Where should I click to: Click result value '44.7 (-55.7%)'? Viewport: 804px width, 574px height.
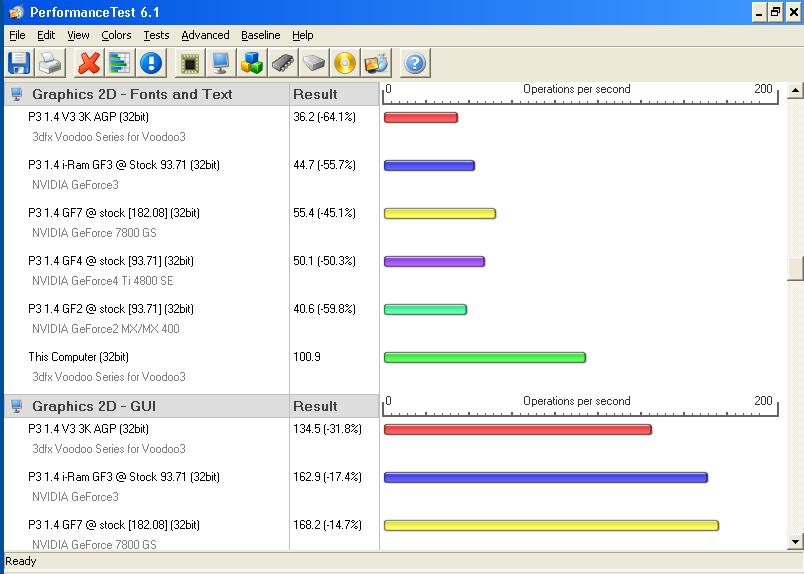pyautogui.click(x=324, y=165)
